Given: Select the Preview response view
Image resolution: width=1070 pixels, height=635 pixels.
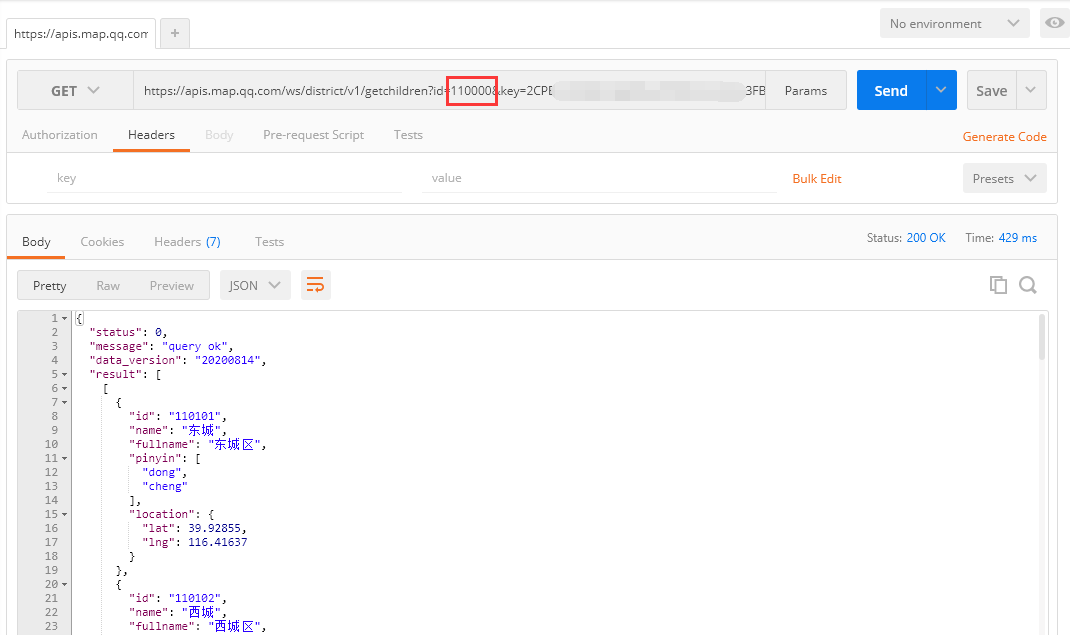Looking at the screenshot, I should coord(171,286).
